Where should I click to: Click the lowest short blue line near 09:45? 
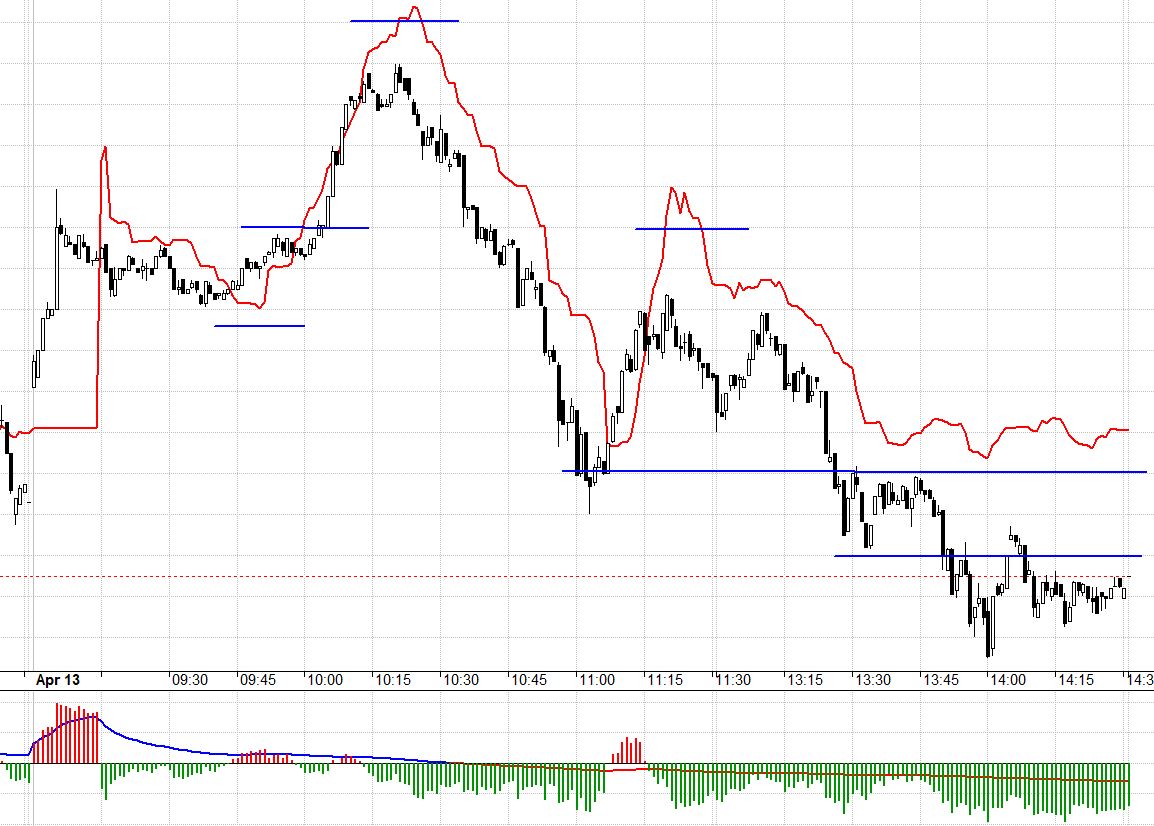click(x=259, y=326)
